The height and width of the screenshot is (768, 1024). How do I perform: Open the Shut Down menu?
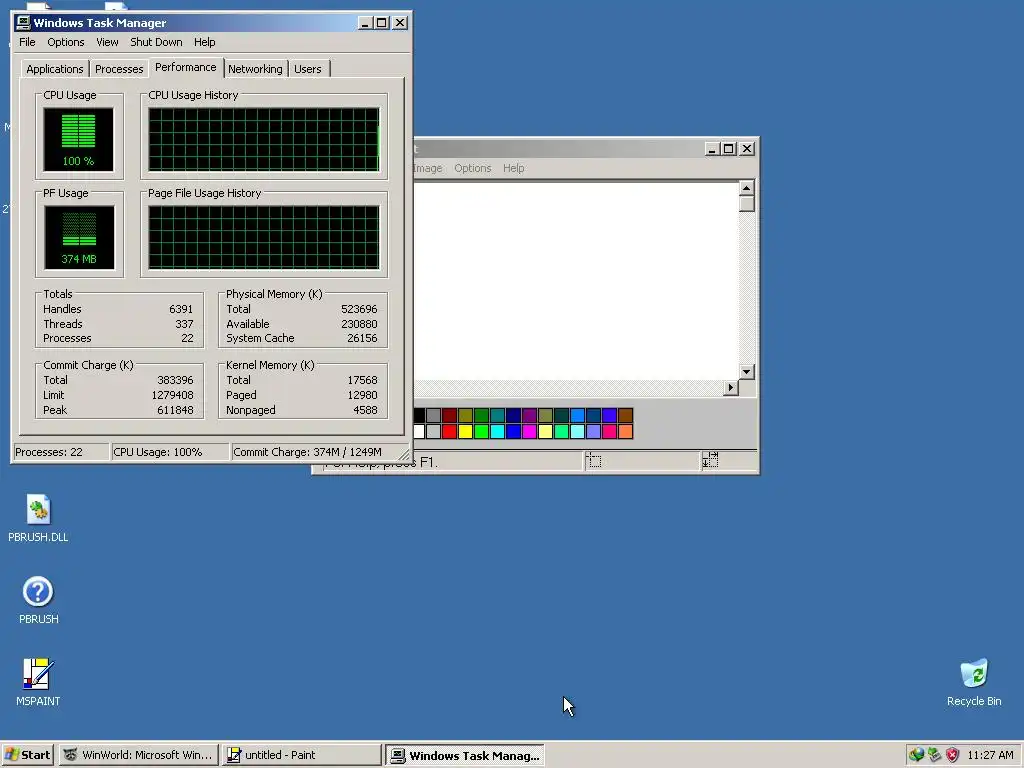pos(156,42)
